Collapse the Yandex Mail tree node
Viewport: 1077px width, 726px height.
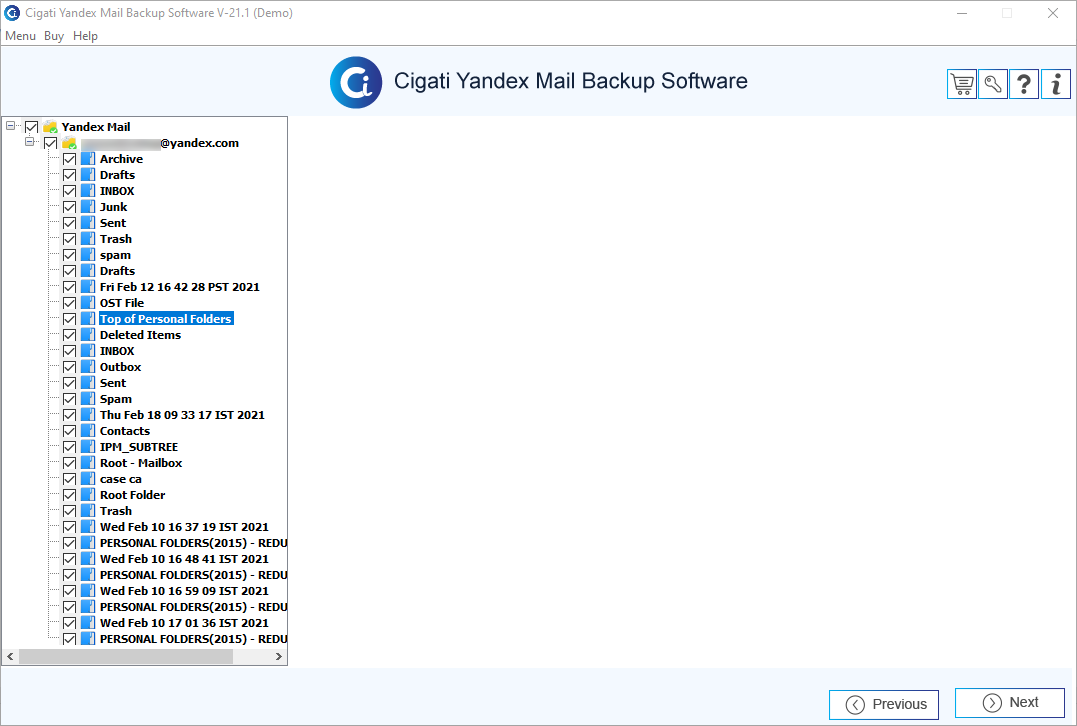point(10,126)
